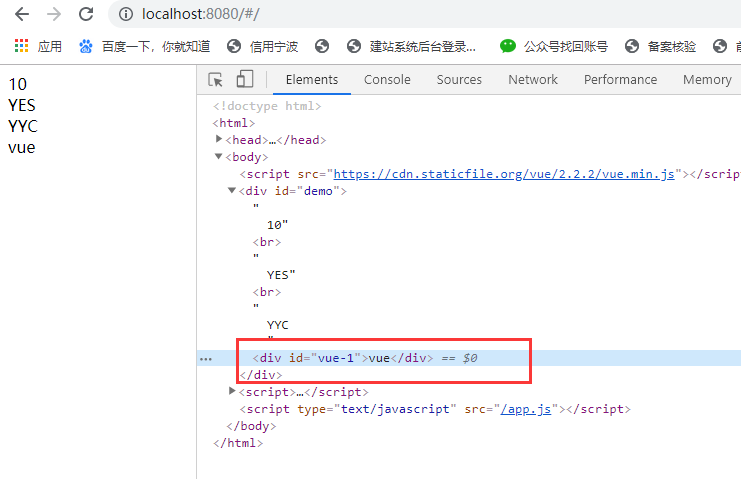Reload the page with the refresh icon

point(86,14)
